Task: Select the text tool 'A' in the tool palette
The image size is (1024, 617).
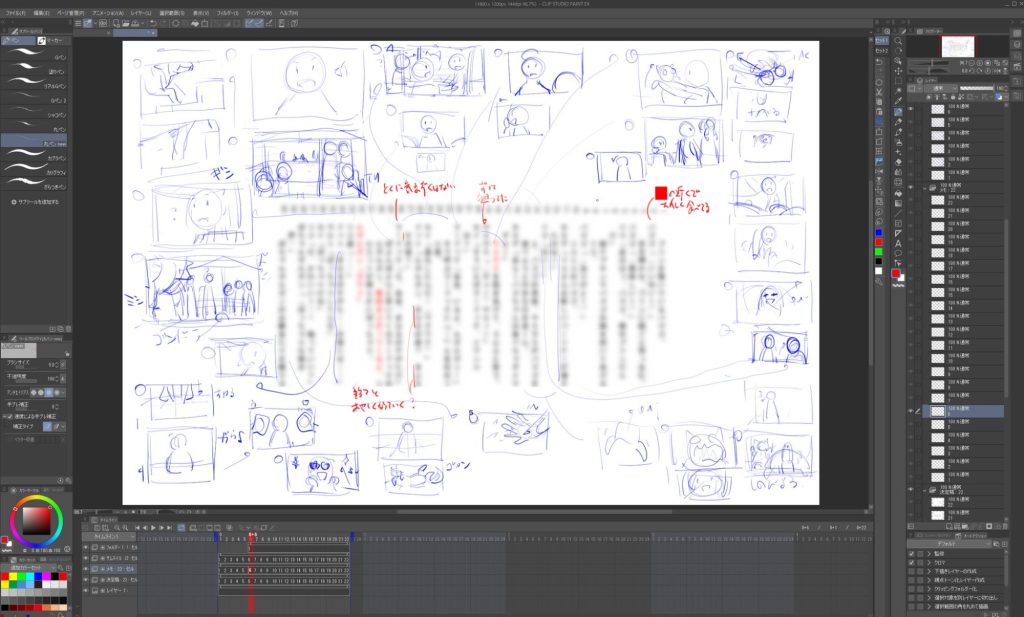Action: point(897,243)
